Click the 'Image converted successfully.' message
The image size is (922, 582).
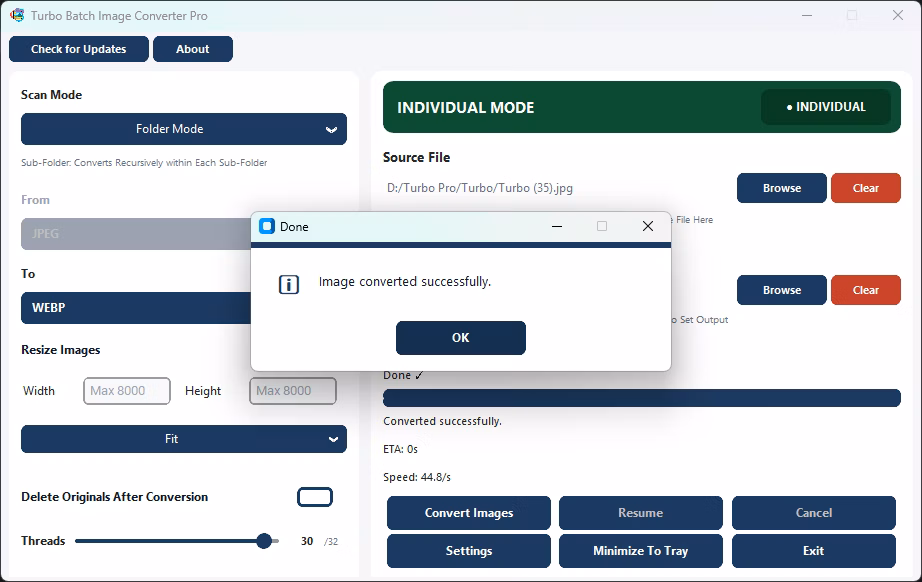click(405, 282)
